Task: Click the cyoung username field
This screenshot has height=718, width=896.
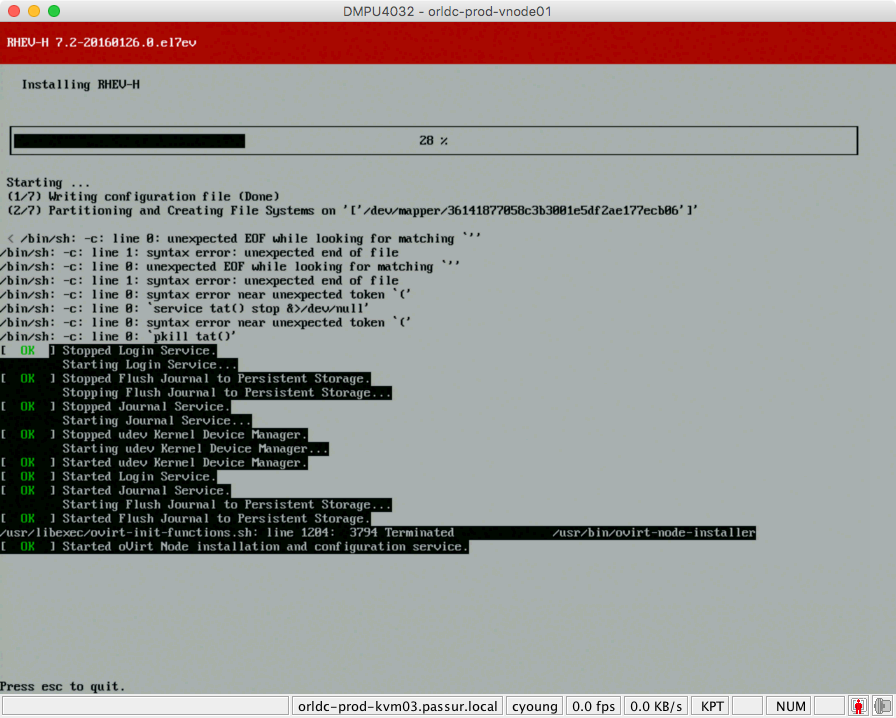Action: click(534, 706)
